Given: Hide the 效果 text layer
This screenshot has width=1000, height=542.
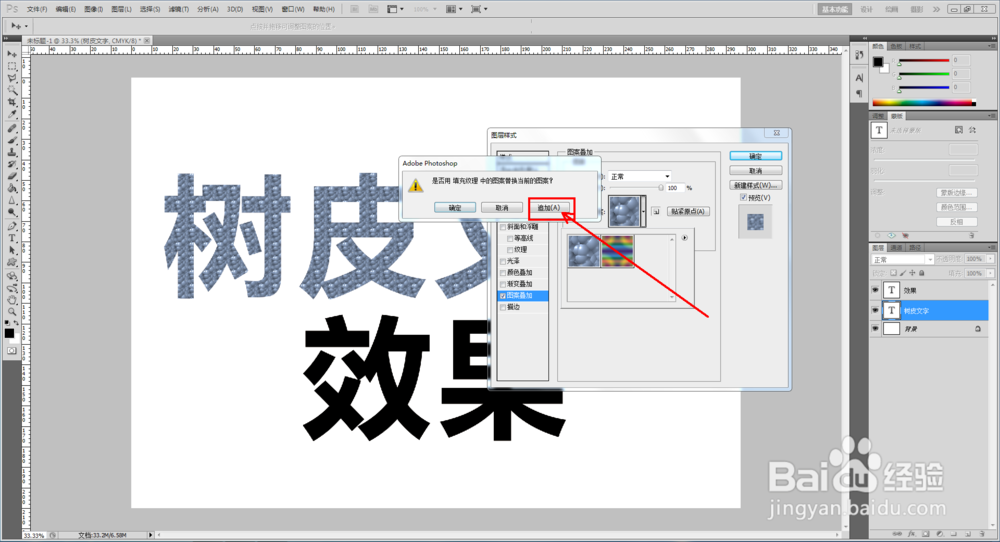Looking at the screenshot, I should 875,291.
